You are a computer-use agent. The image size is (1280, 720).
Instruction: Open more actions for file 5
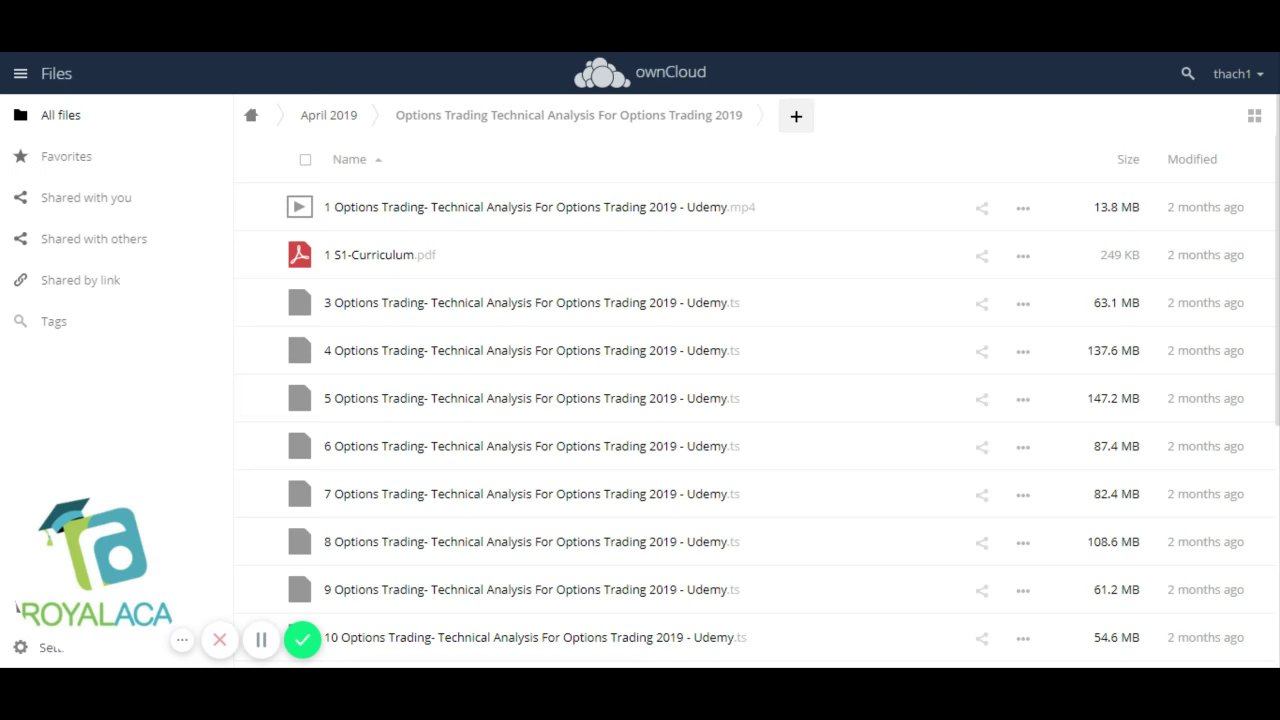pyautogui.click(x=1023, y=399)
